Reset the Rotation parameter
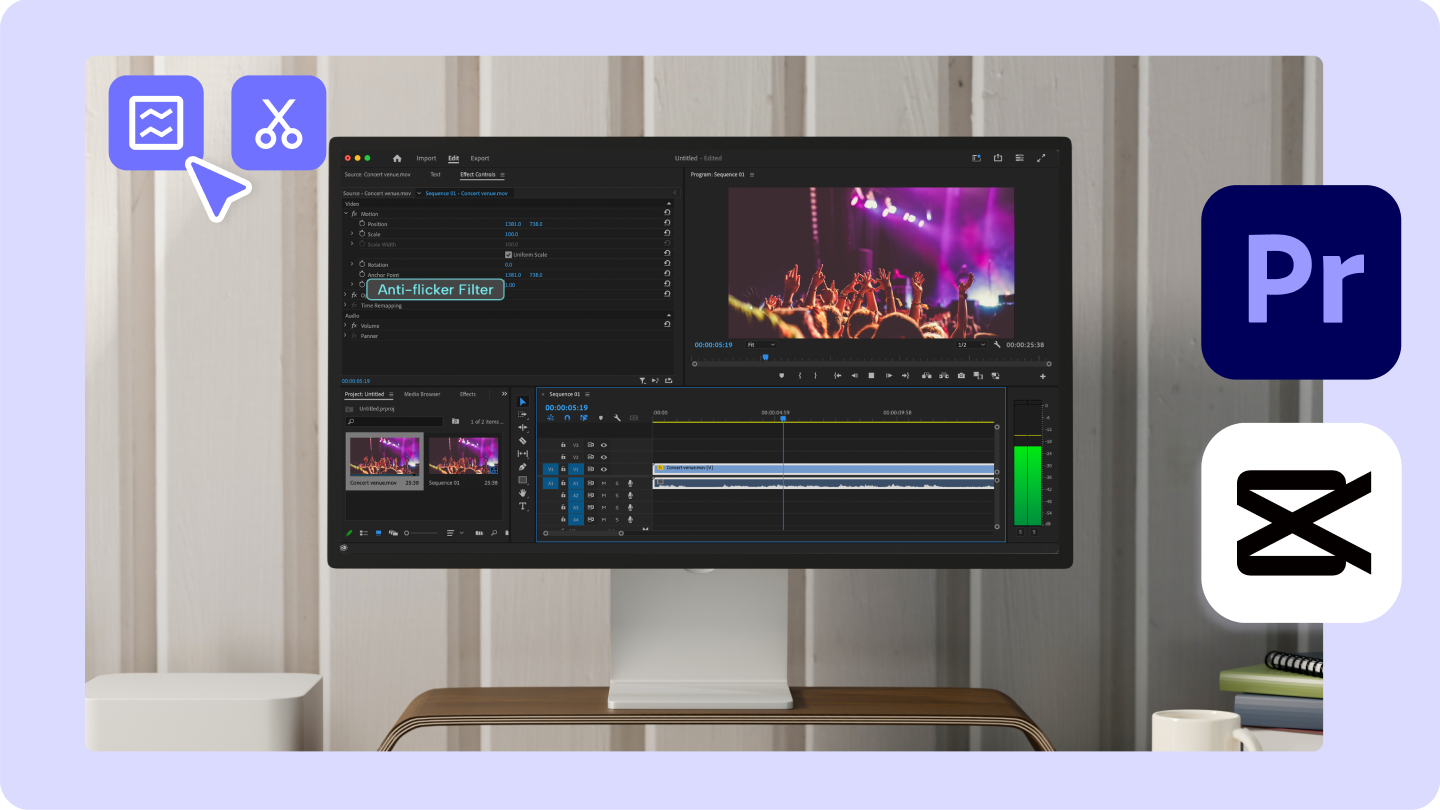Screen dimensions: 1440x810 [x=667, y=264]
